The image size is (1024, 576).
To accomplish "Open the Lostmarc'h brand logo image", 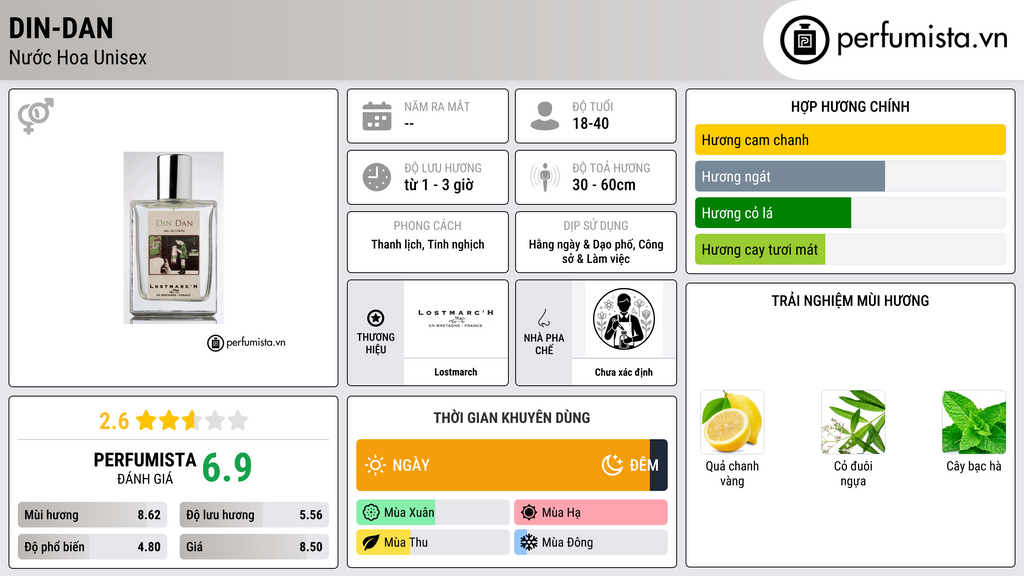I will [x=455, y=318].
